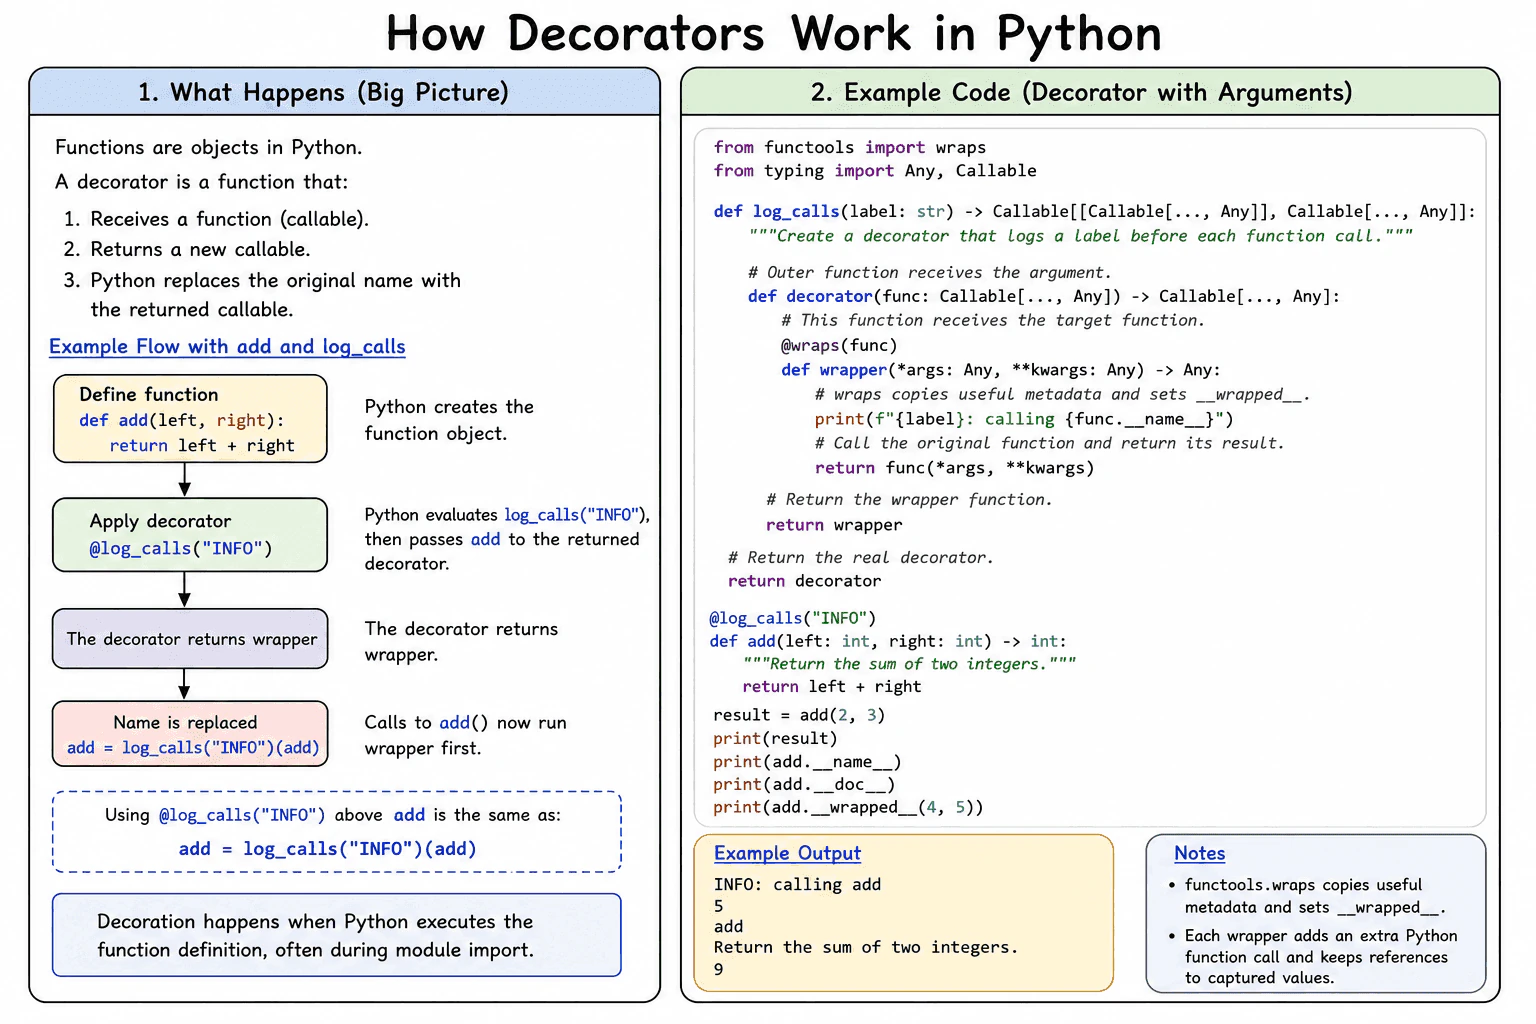Click the '@wraps(func)' code line
The image size is (1536, 1024).
point(839,346)
